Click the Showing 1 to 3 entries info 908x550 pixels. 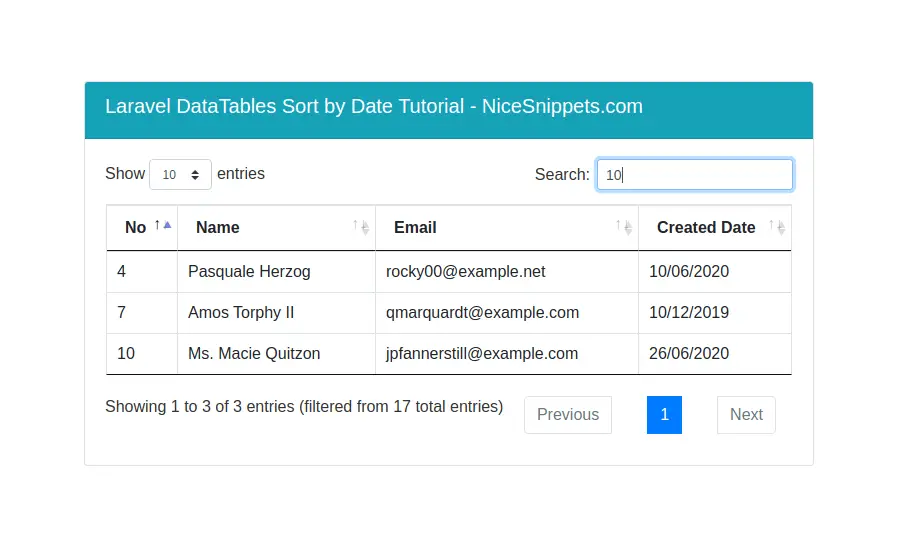point(304,406)
